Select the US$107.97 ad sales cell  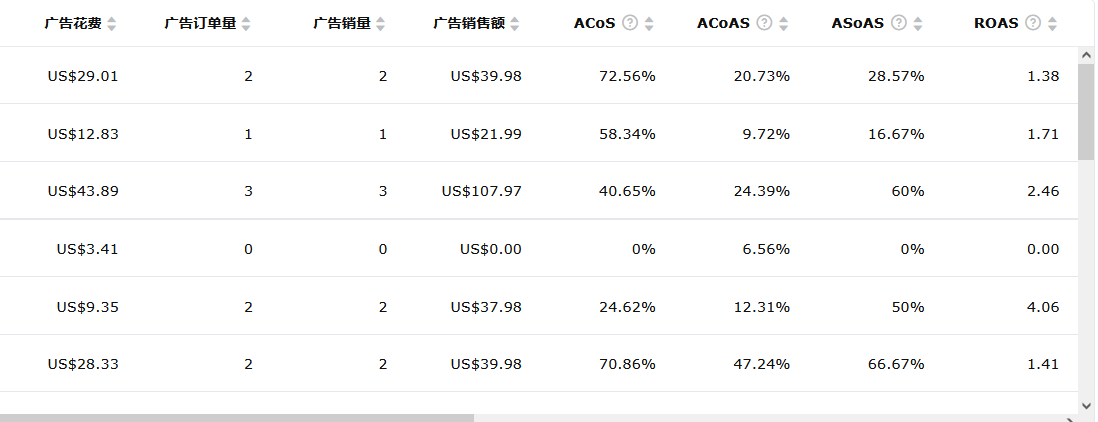click(x=482, y=191)
